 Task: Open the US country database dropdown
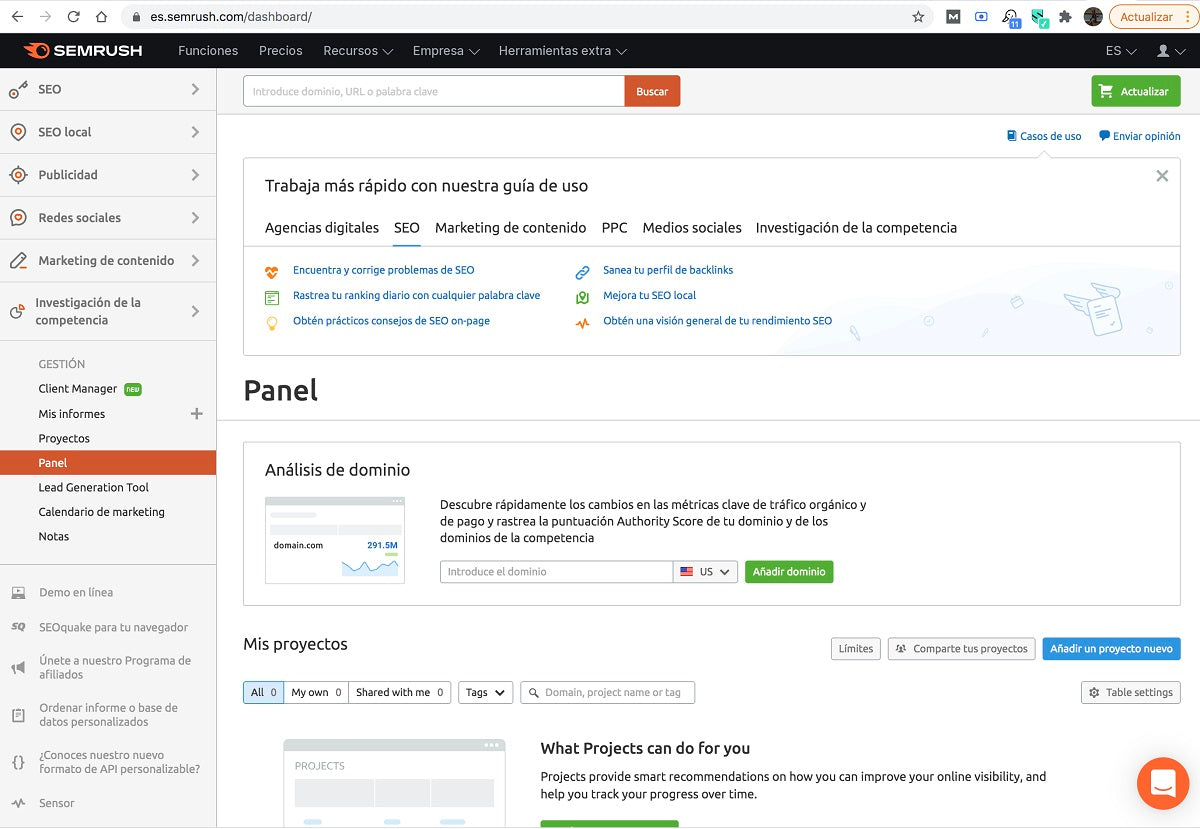click(x=706, y=572)
